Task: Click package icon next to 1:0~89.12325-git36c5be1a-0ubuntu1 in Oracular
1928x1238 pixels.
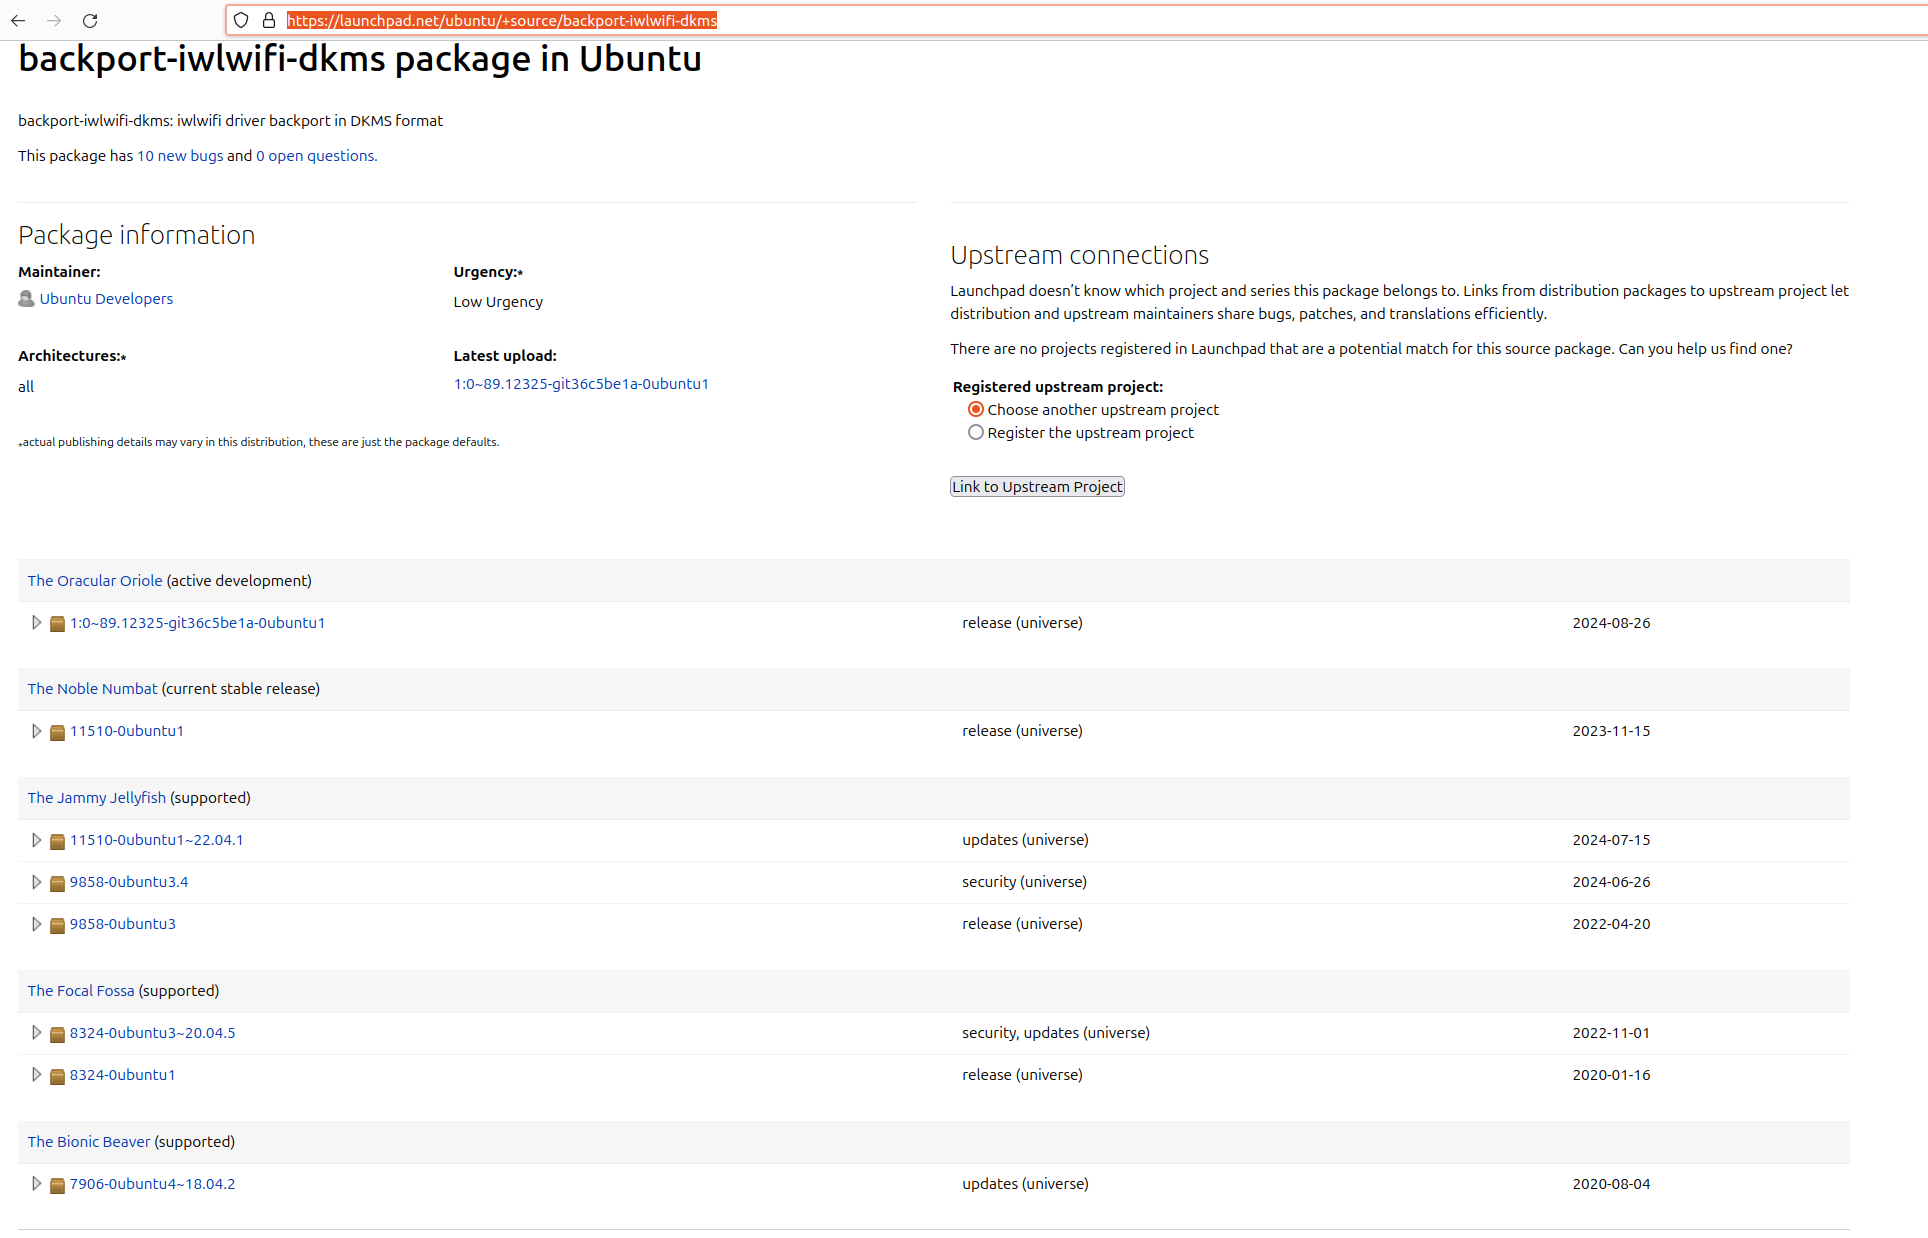Action: pos(57,624)
